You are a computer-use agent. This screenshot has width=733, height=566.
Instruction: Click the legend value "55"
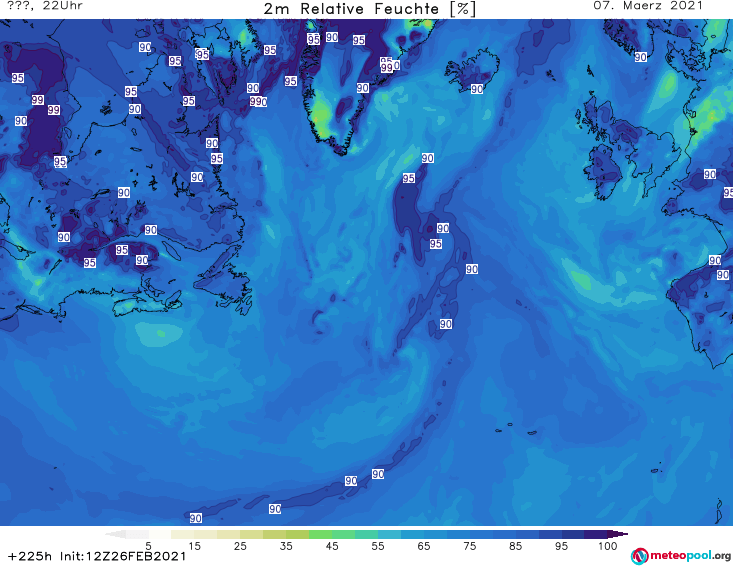tap(377, 546)
